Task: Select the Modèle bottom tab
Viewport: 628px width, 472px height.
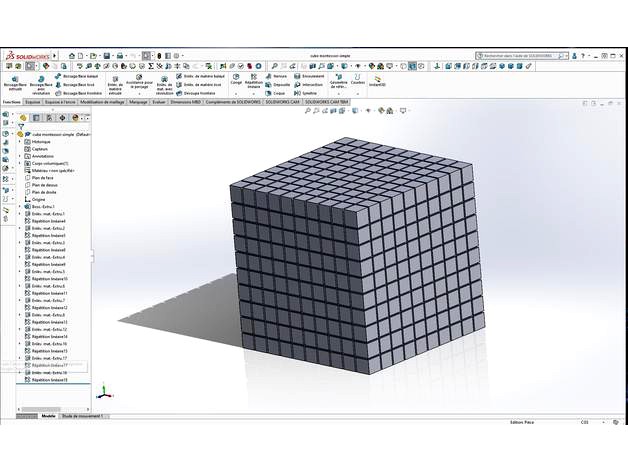Action: click(48, 416)
